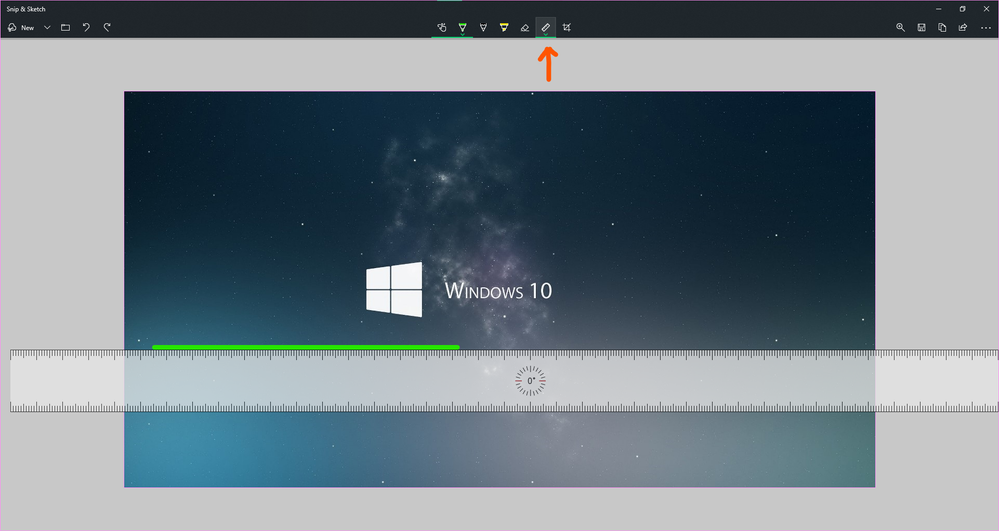The height and width of the screenshot is (531, 999).
Task: Open a file with the folder icon
Action: [65, 27]
